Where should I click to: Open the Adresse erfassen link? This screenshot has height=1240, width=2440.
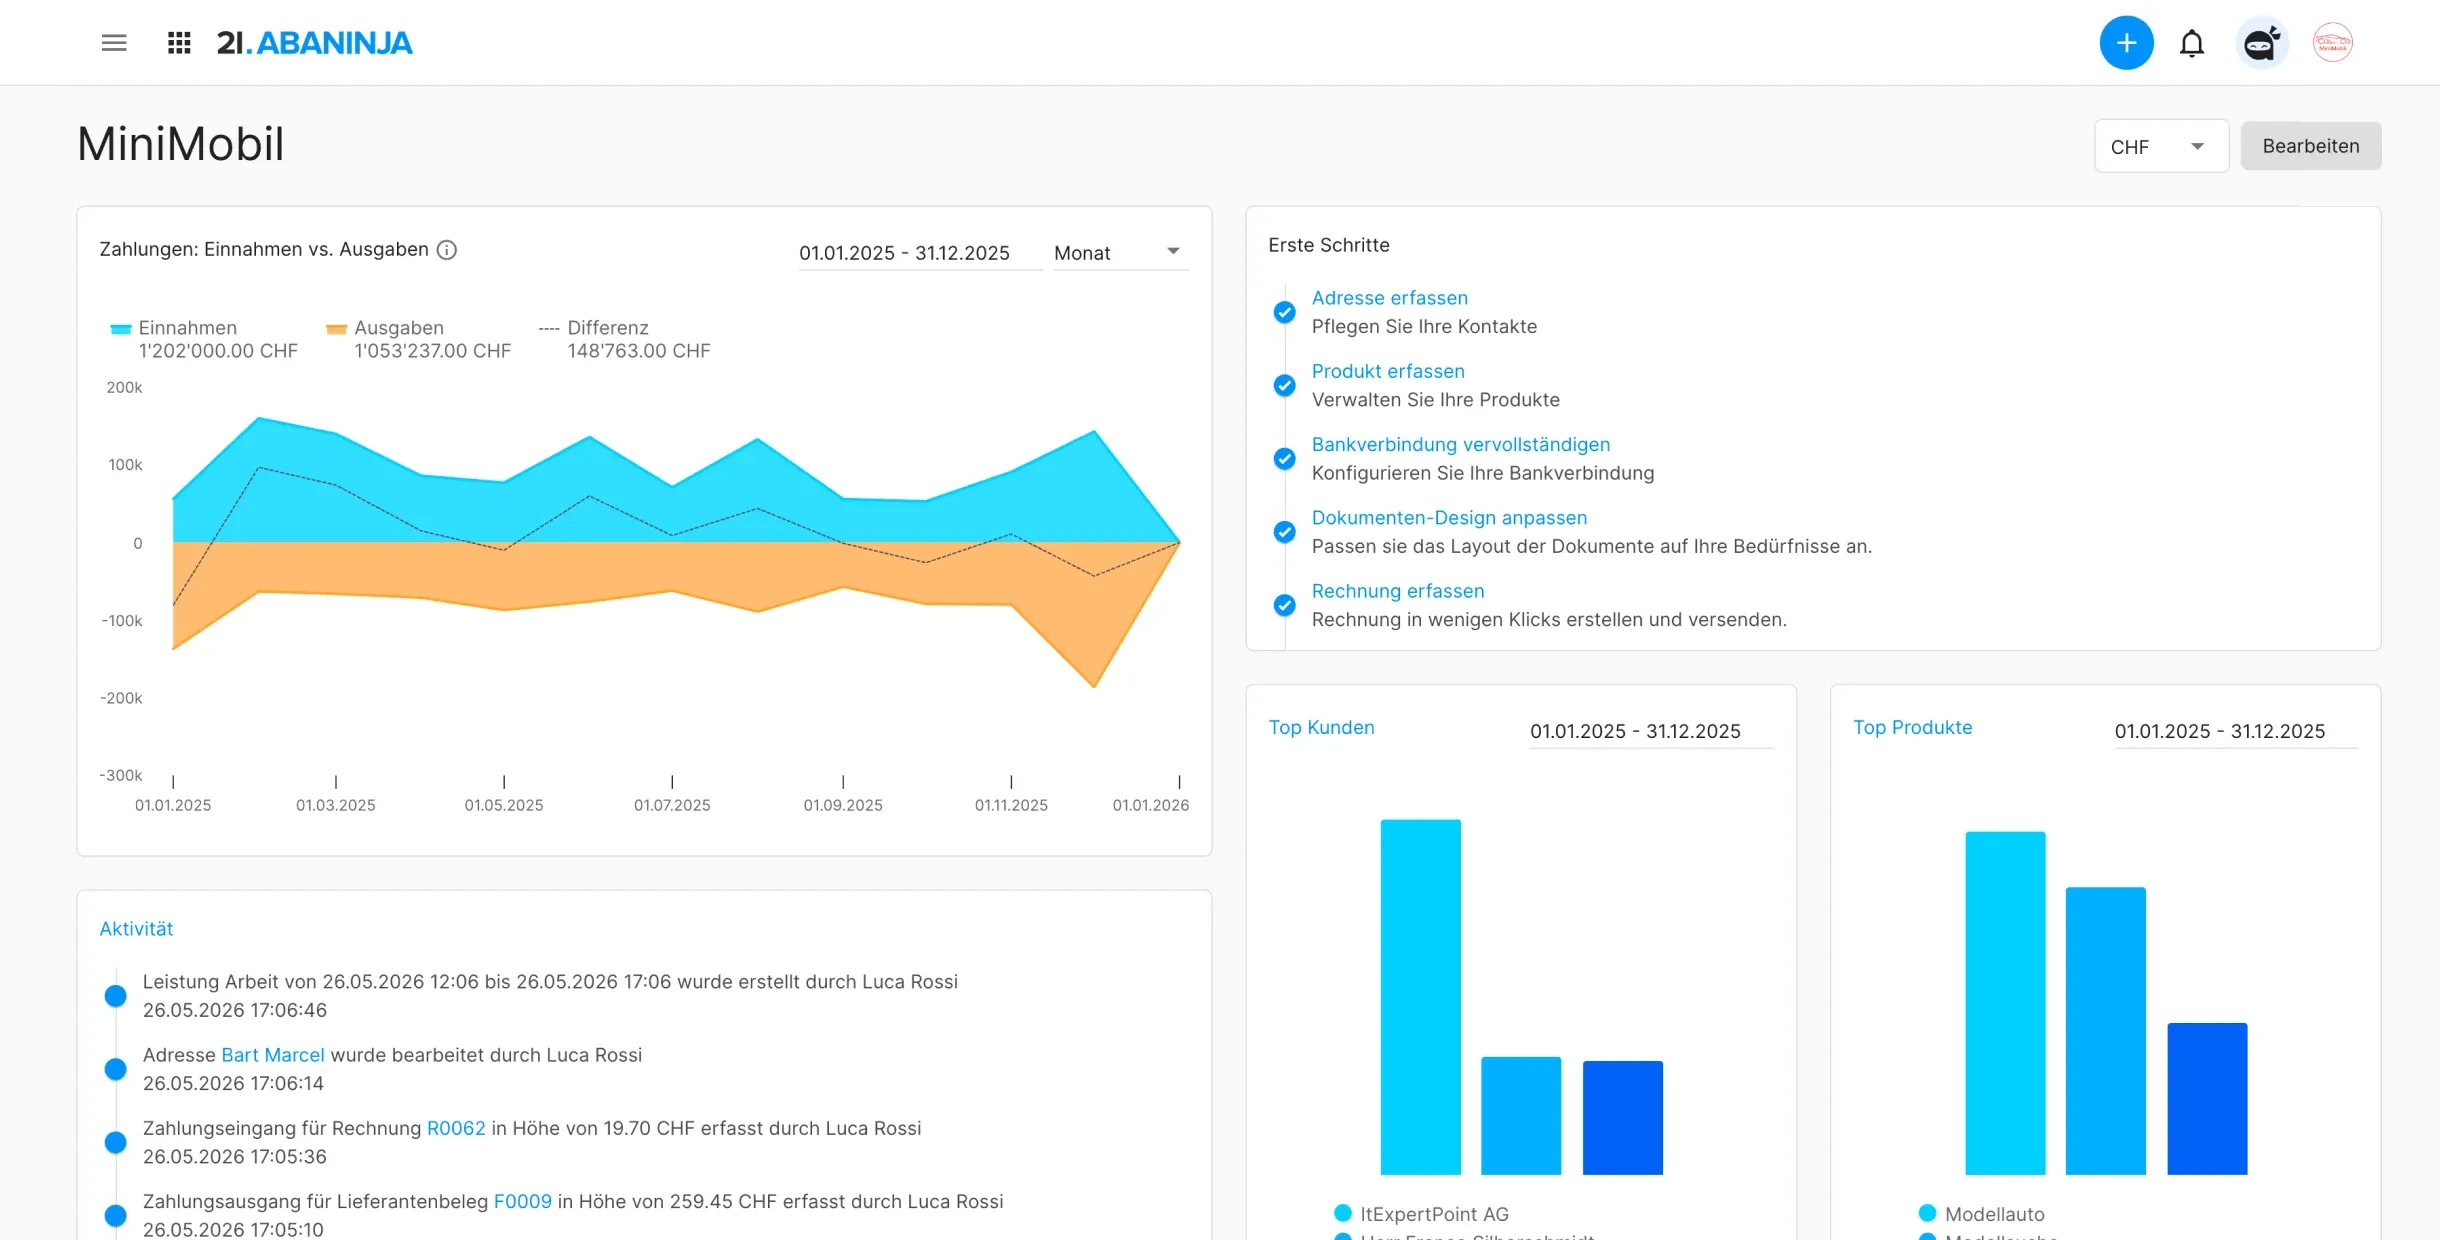[1389, 298]
